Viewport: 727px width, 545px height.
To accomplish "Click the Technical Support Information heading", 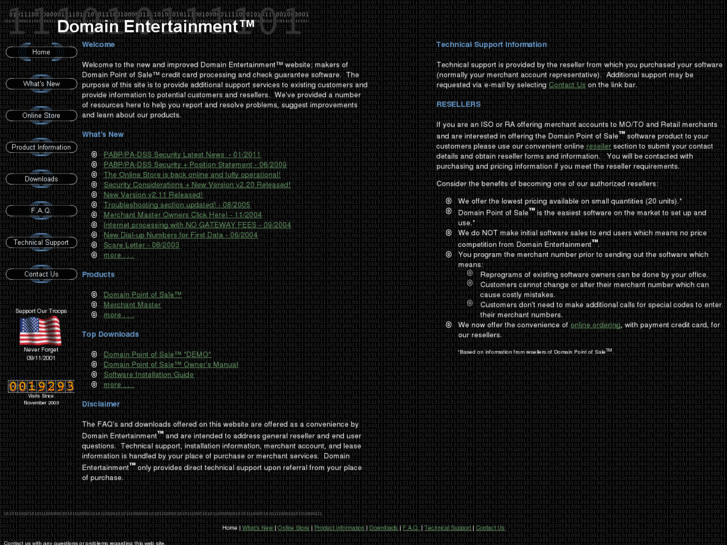I will [x=491, y=45].
